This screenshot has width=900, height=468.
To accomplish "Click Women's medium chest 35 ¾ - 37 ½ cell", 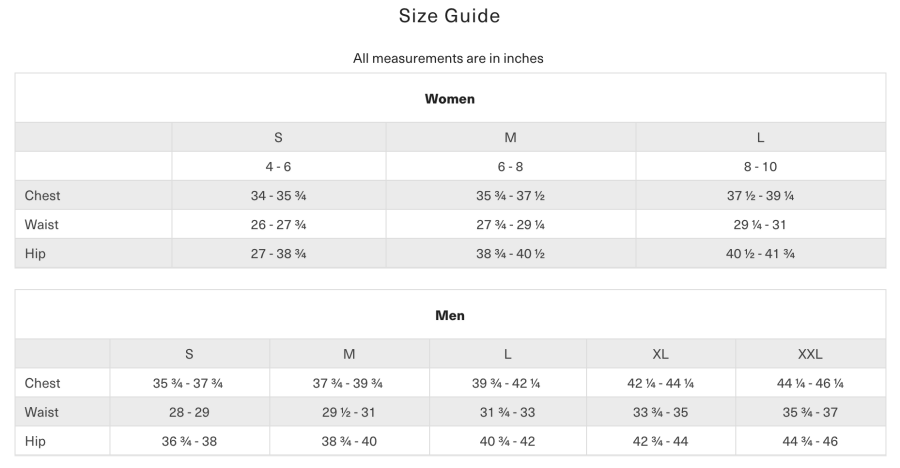I will coord(510,196).
